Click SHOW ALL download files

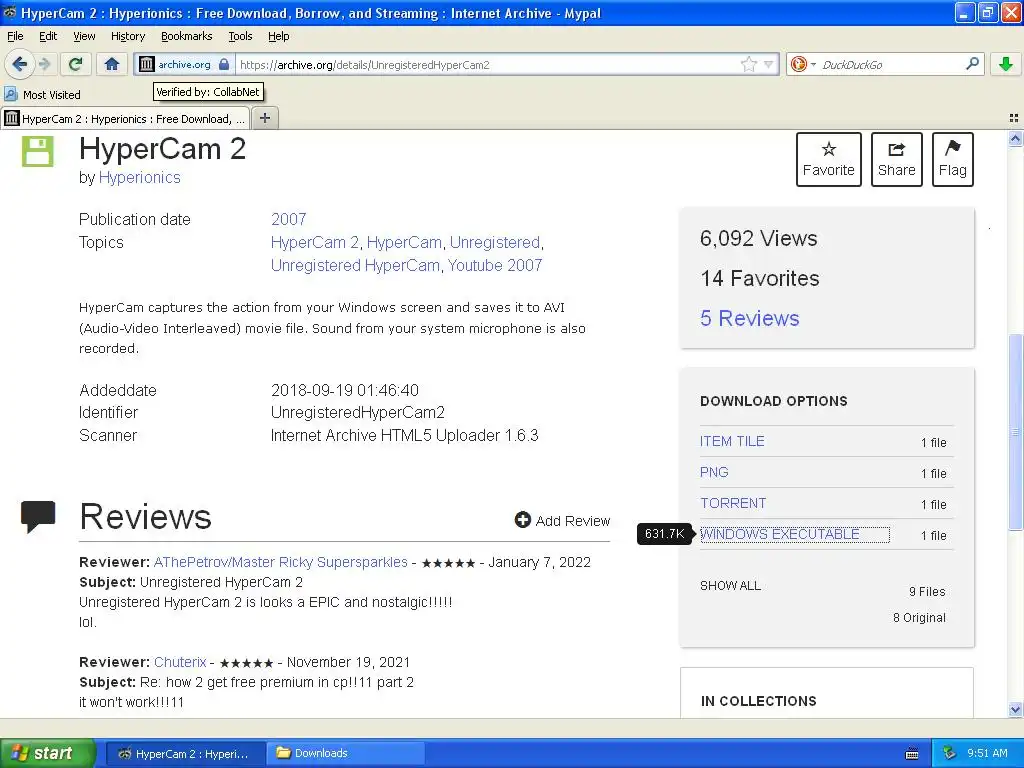(730, 586)
